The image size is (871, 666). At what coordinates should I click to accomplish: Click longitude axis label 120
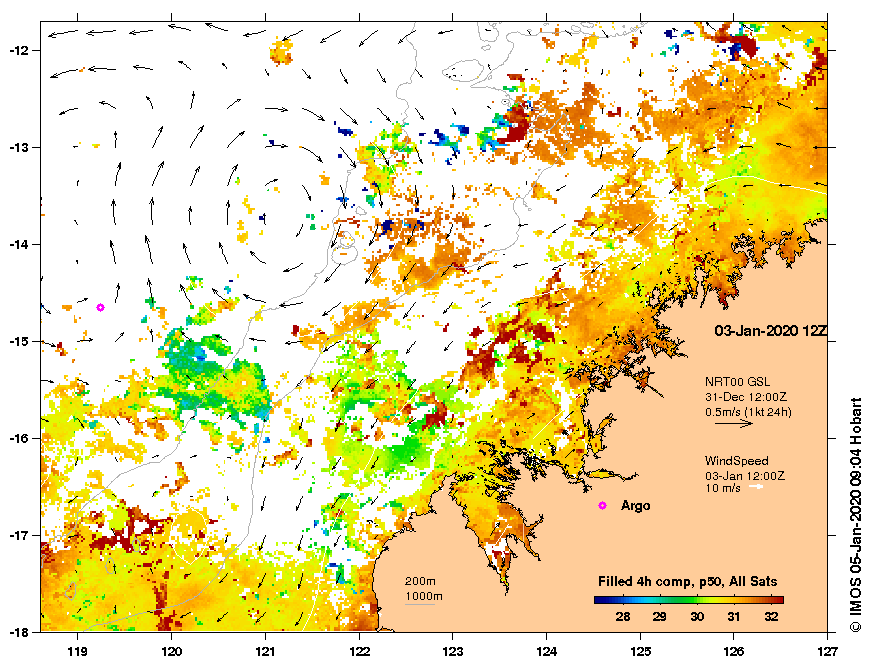coord(171,652)
